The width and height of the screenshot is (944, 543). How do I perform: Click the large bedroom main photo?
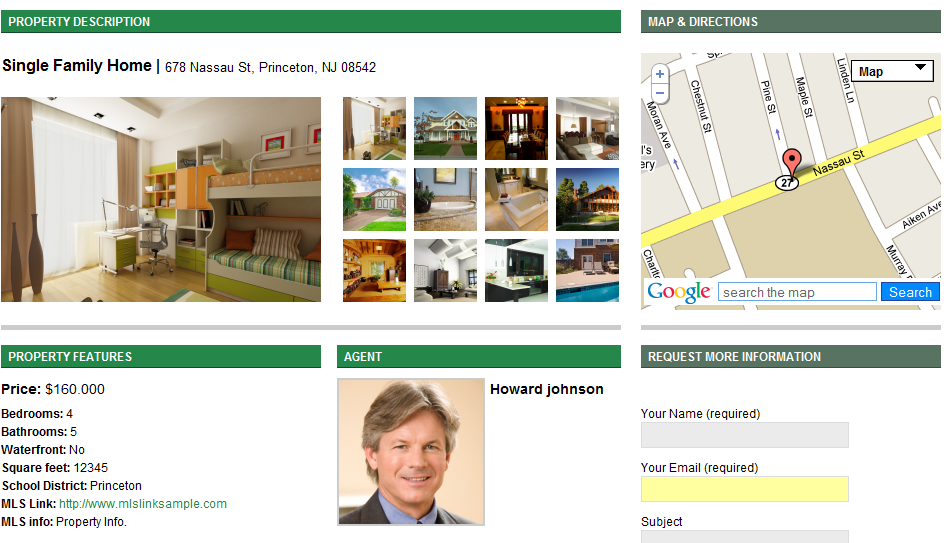pyautogui.click(x=161, y=199)
